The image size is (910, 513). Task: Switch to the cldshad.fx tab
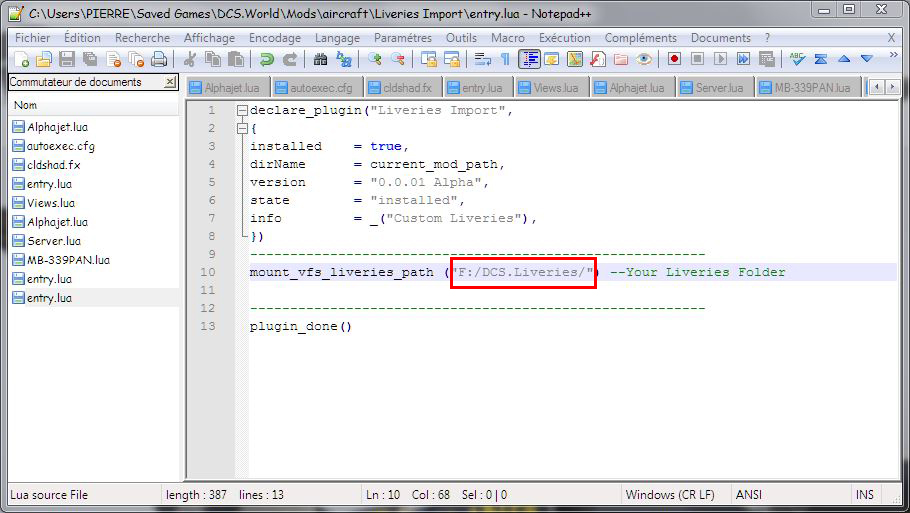tap(403, 88)
